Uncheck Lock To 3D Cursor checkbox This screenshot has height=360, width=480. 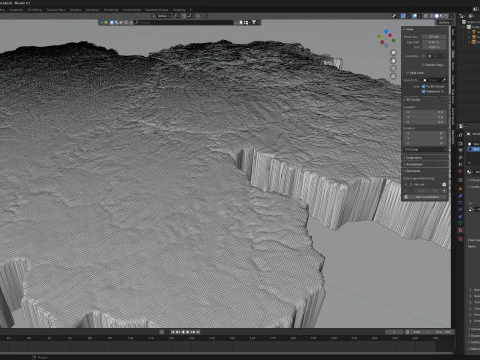click(424, 86)
